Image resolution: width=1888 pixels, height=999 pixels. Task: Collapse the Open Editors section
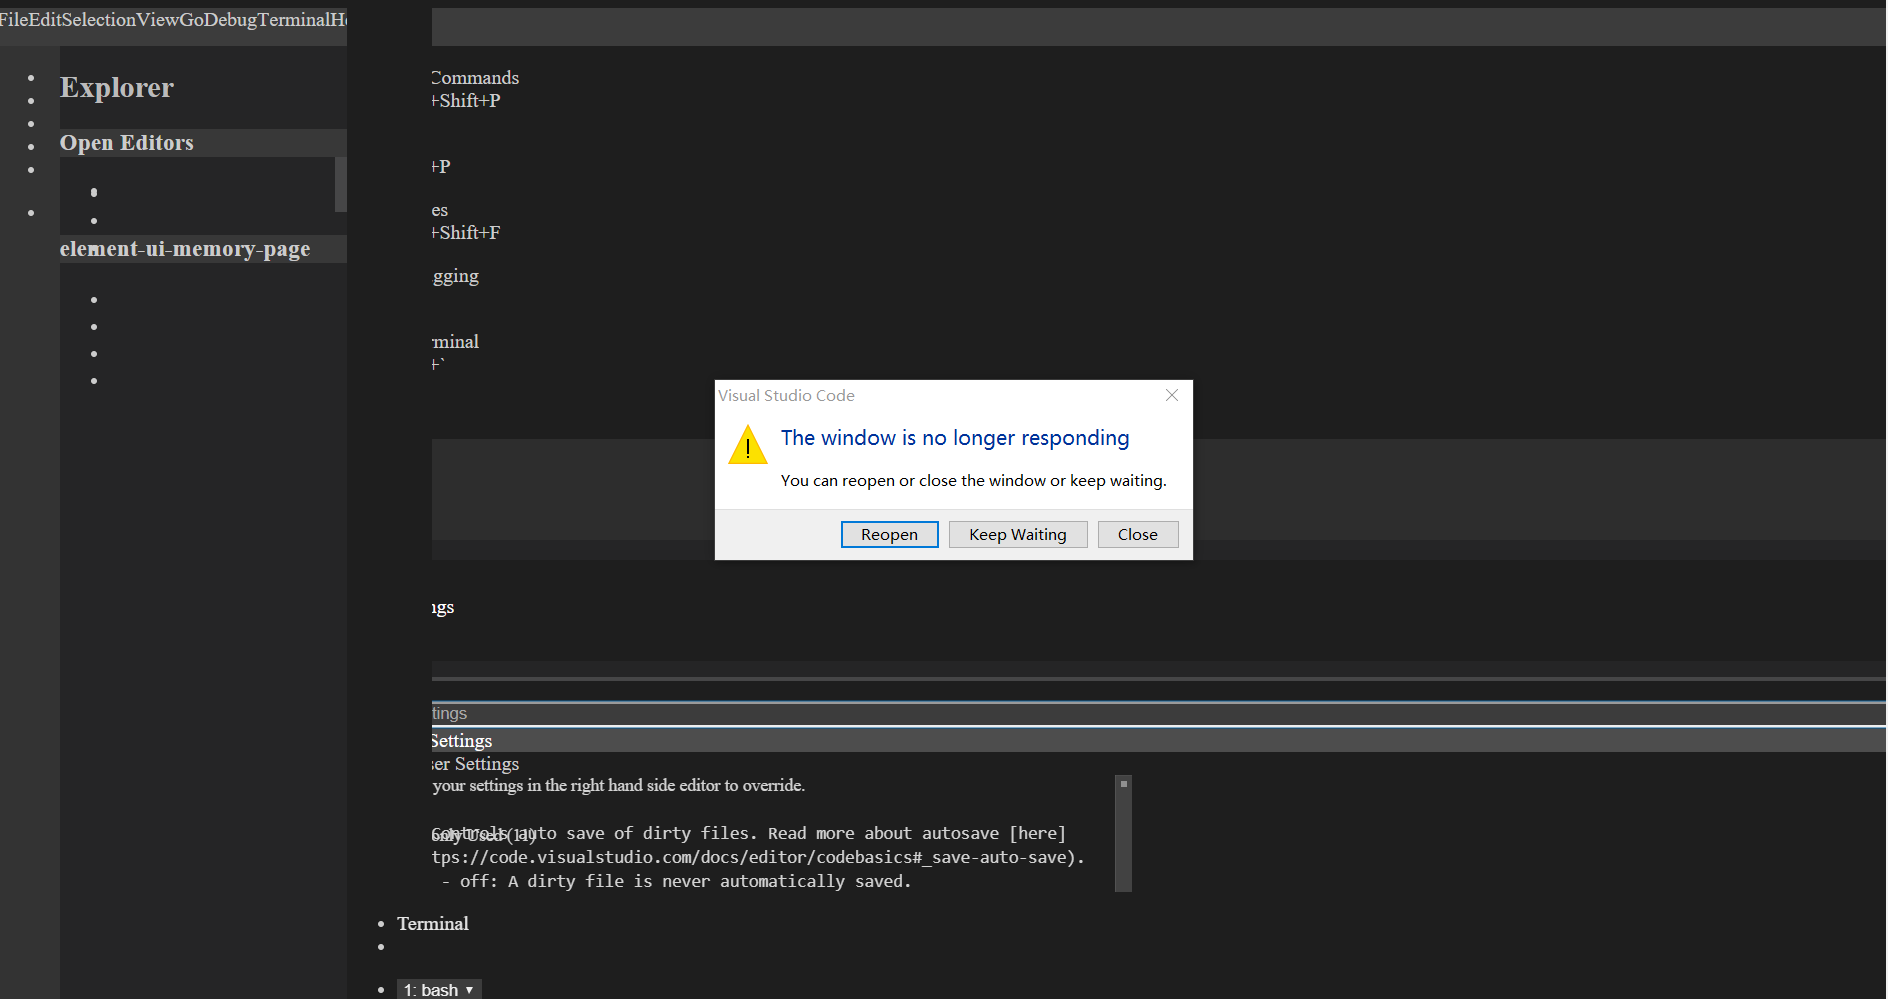tap(126, 142)
